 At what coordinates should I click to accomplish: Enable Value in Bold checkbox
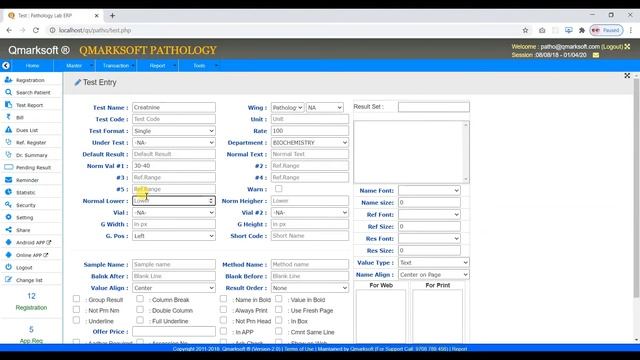pos(278,299)
